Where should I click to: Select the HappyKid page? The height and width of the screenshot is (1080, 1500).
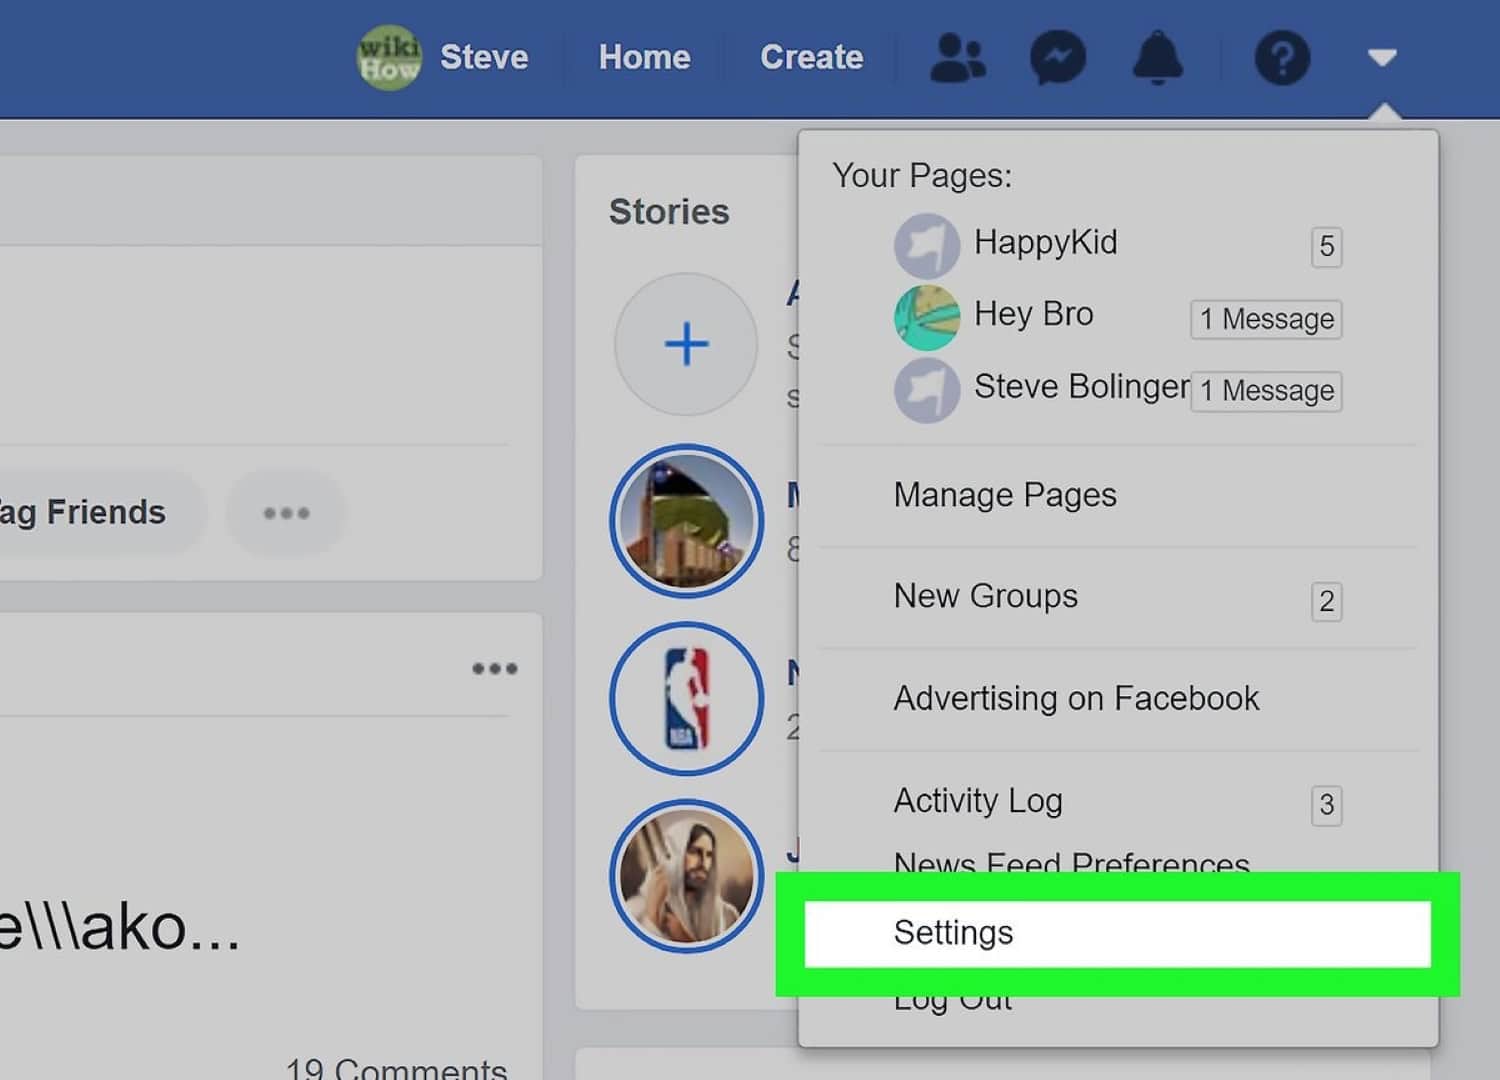click(1045, 243)
